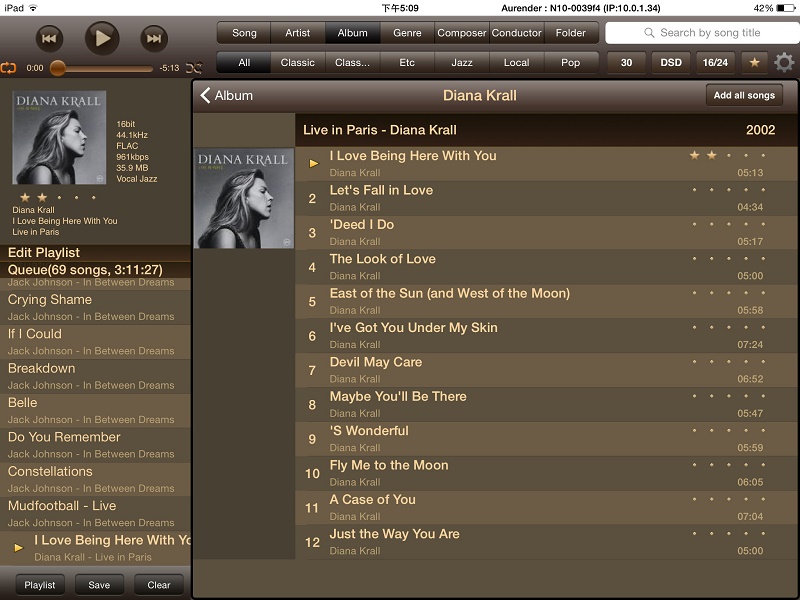Screen dimensions: 800x600
Task: Select the Classic category filter
Action: (298, 63)
